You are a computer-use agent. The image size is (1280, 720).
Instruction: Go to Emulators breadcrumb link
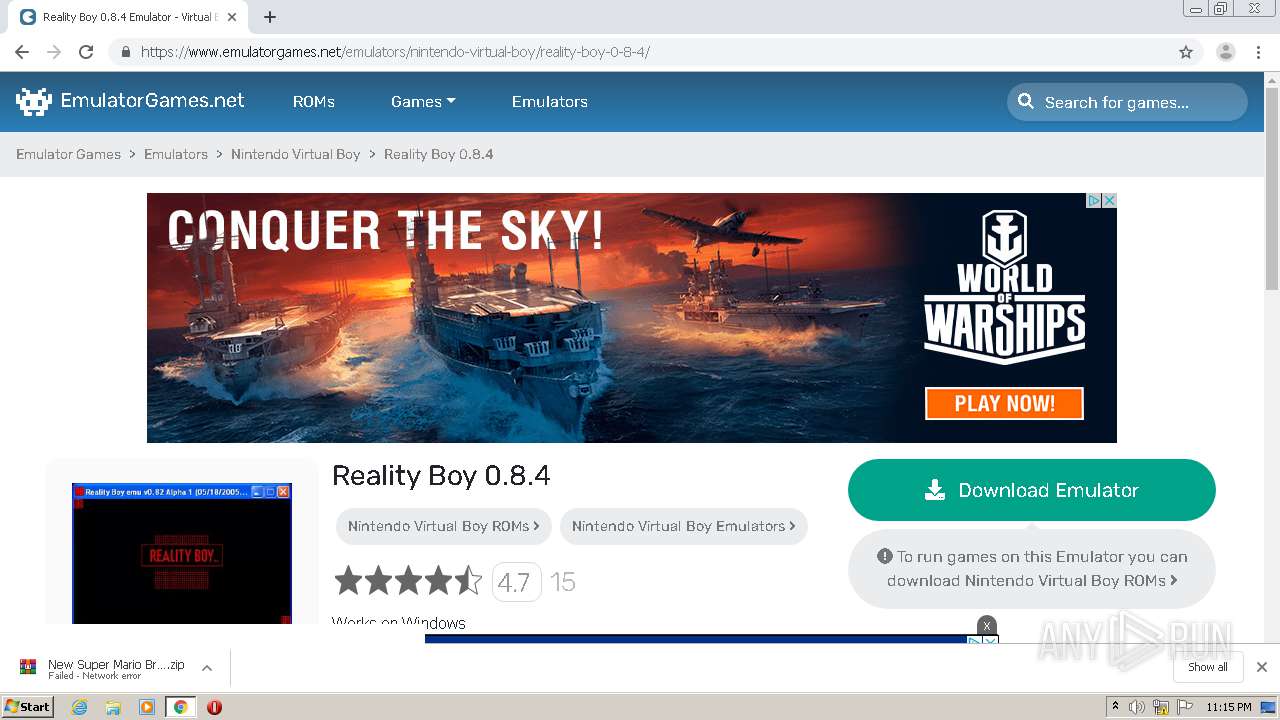tap(176, 154)
